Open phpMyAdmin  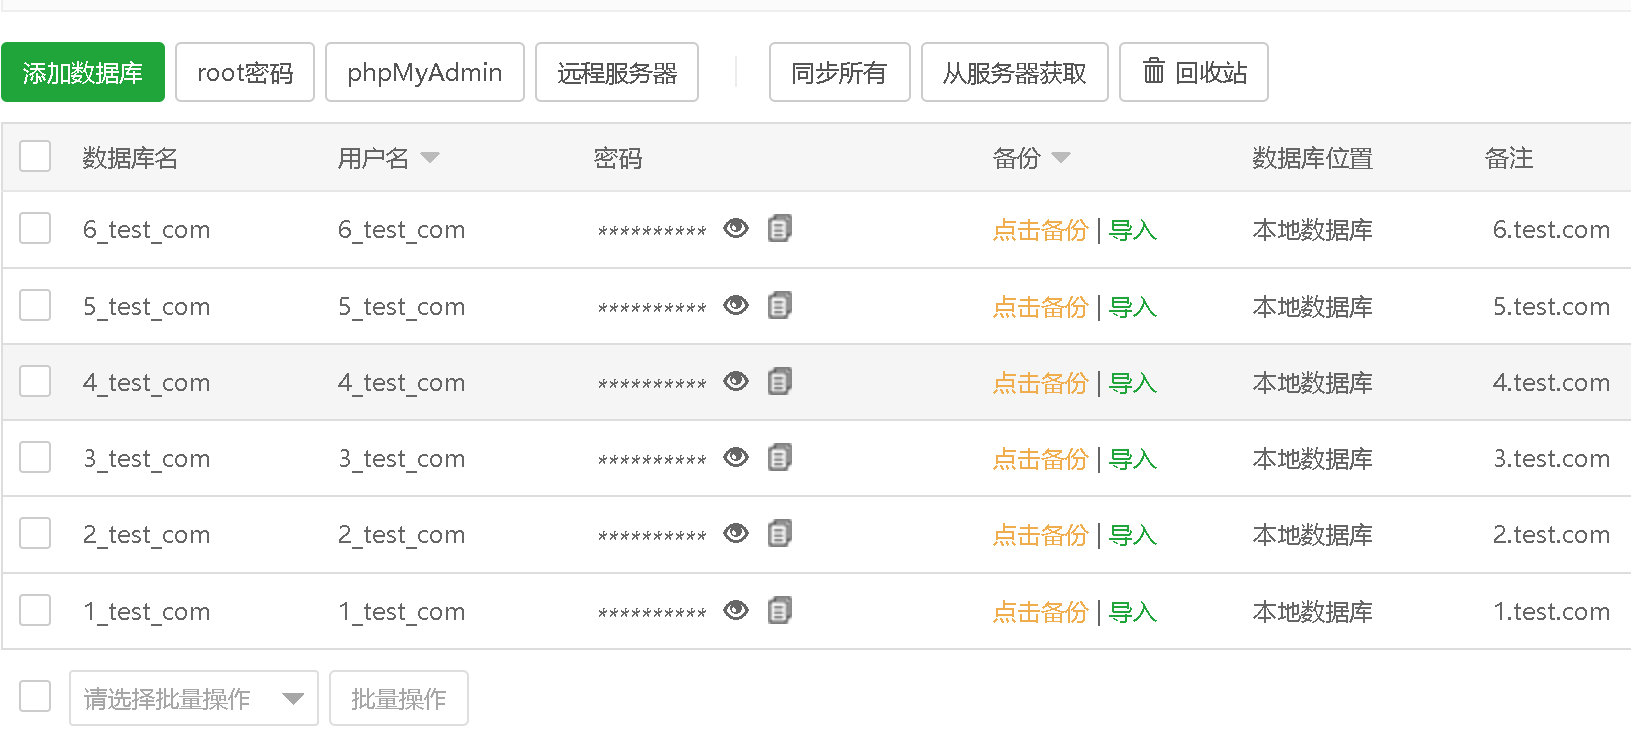(425, 72)
